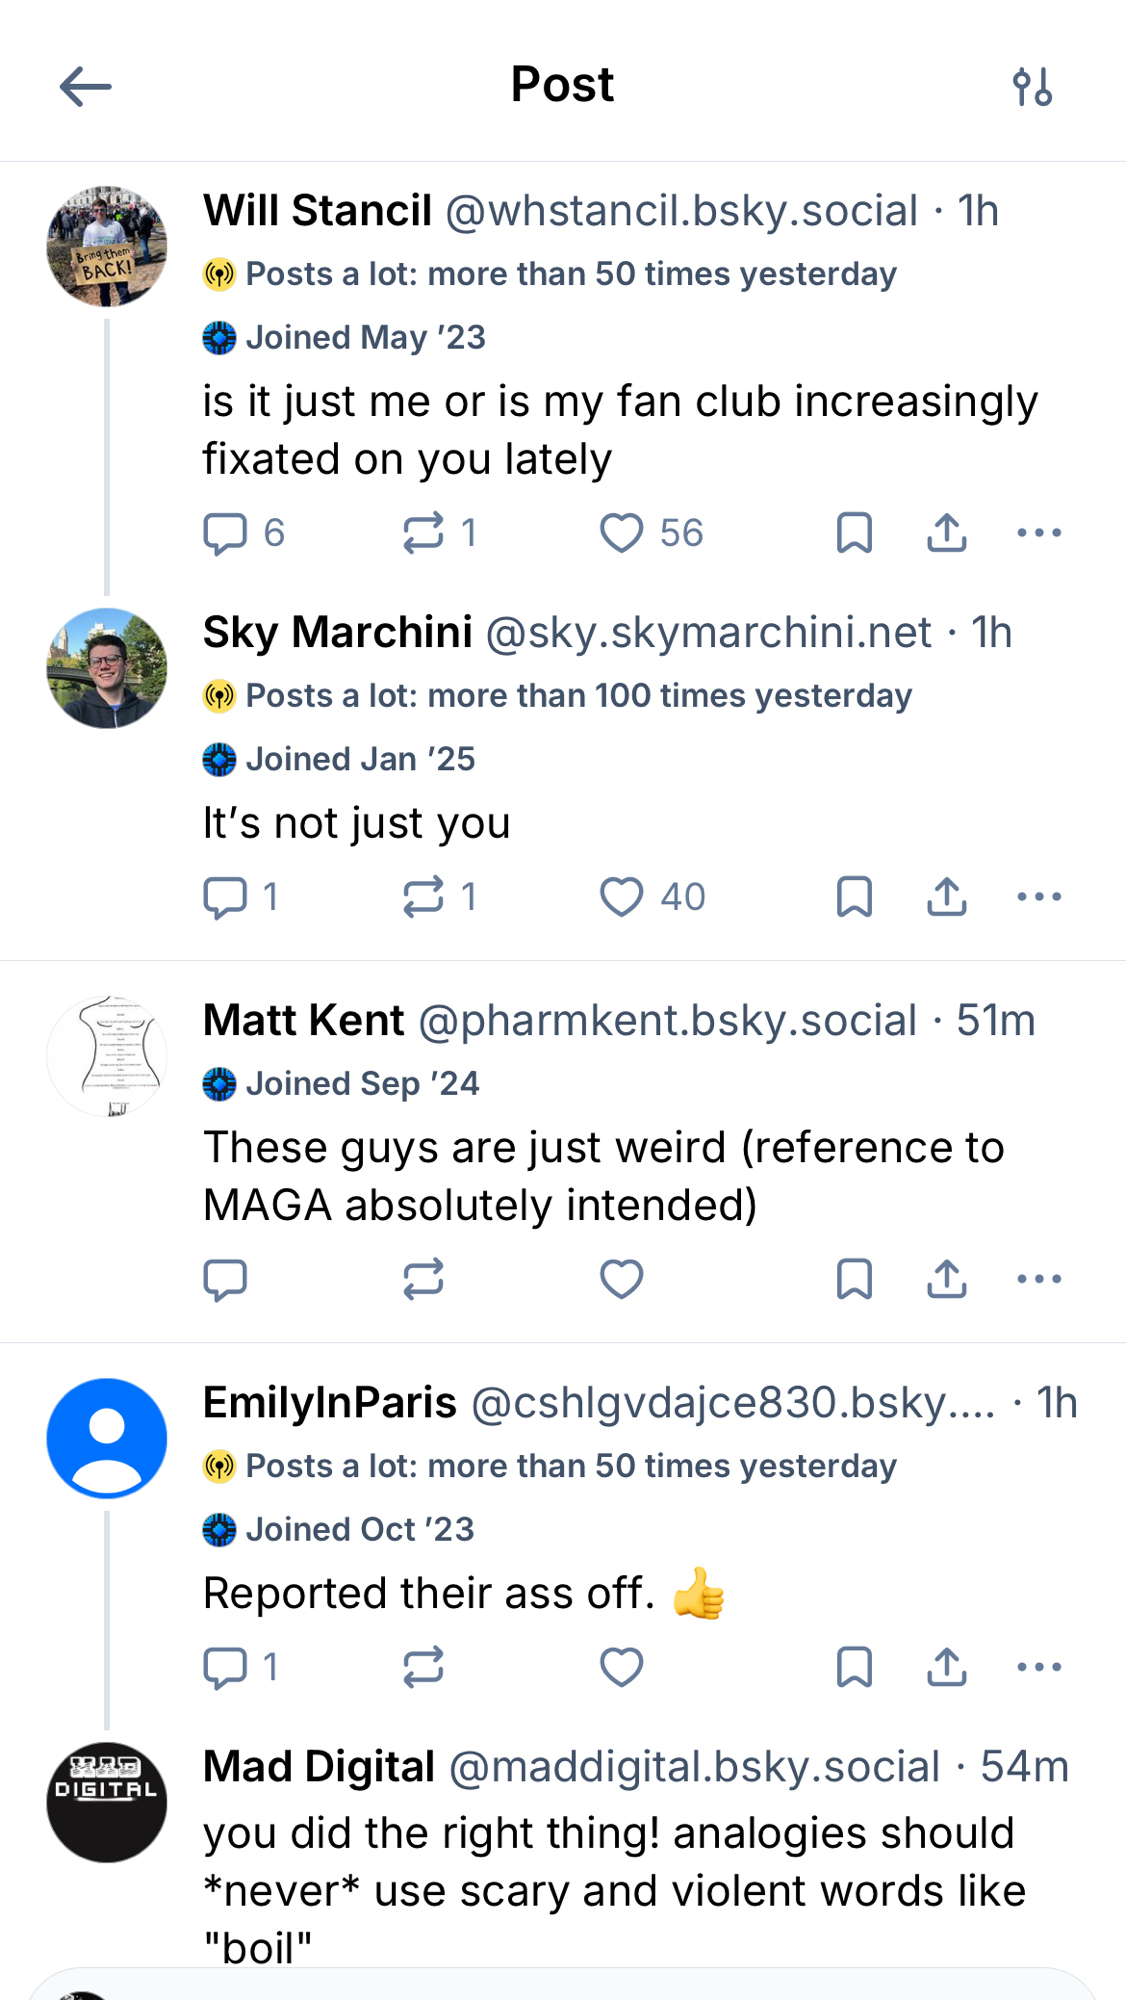Reply to EmilyInParis's post
The width and height of the screenshot is (1126, 2000).
(225, 1667)
